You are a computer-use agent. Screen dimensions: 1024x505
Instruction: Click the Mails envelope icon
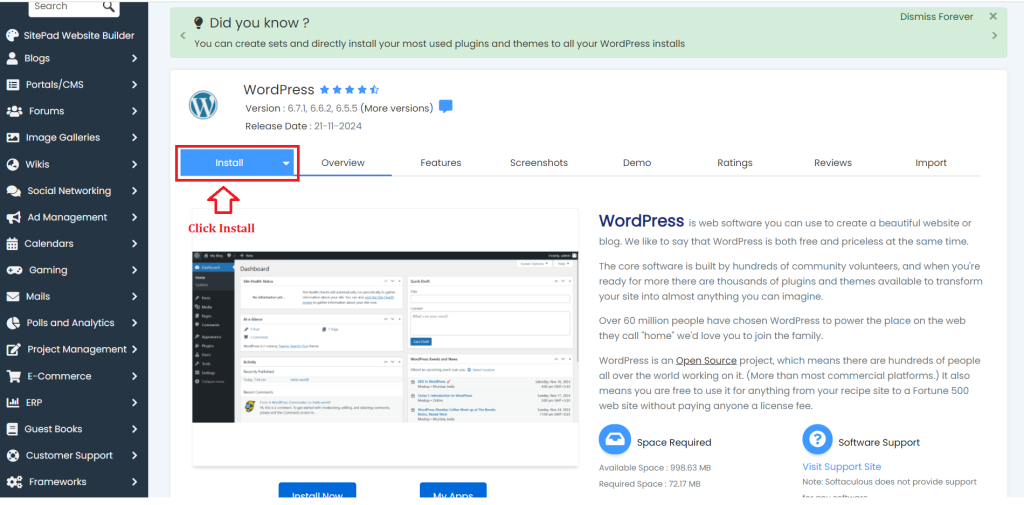pyautogui.click(x=12, y=297)
